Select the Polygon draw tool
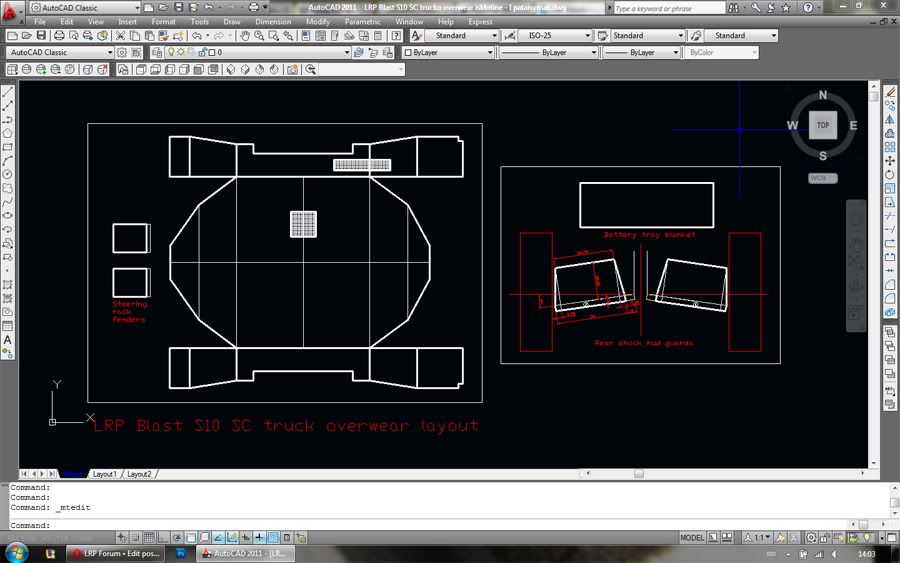900x563 pixels. pos(7,133)
